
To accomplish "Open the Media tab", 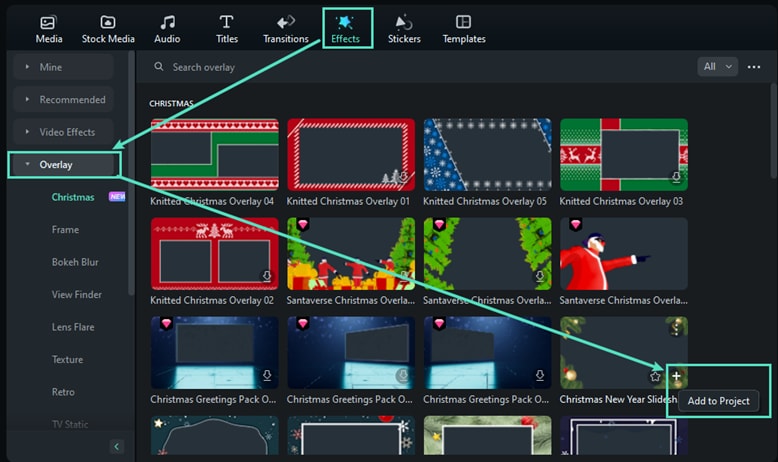I will tap(49, 29).
